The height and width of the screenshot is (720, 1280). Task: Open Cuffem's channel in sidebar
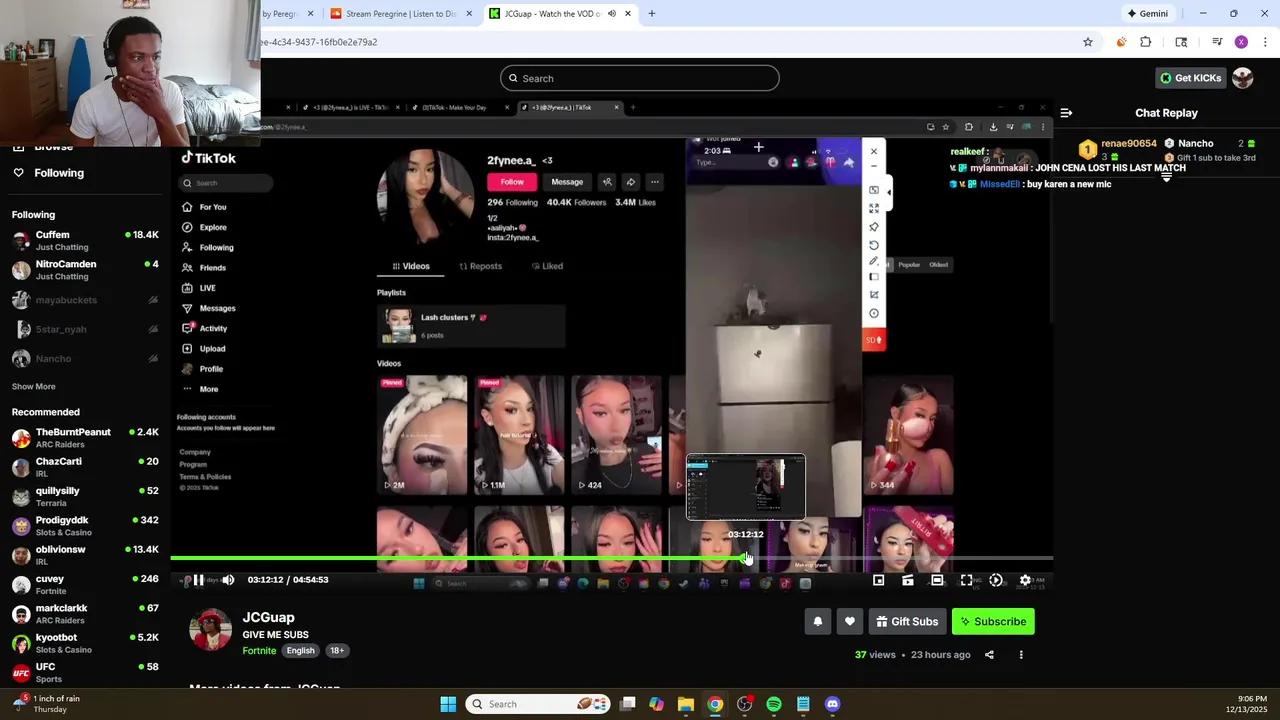tap(85, 241)
